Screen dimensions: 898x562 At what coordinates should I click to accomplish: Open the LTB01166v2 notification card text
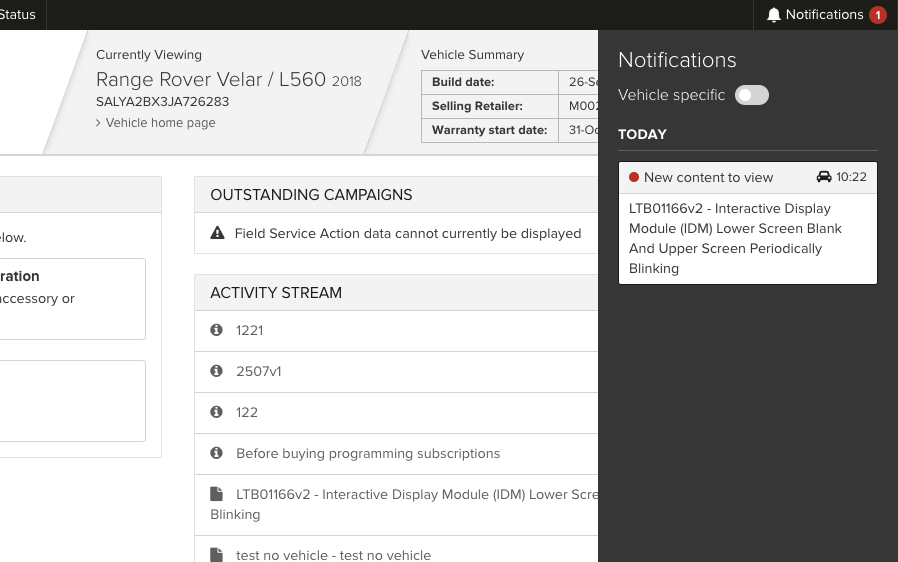[735, 238]
